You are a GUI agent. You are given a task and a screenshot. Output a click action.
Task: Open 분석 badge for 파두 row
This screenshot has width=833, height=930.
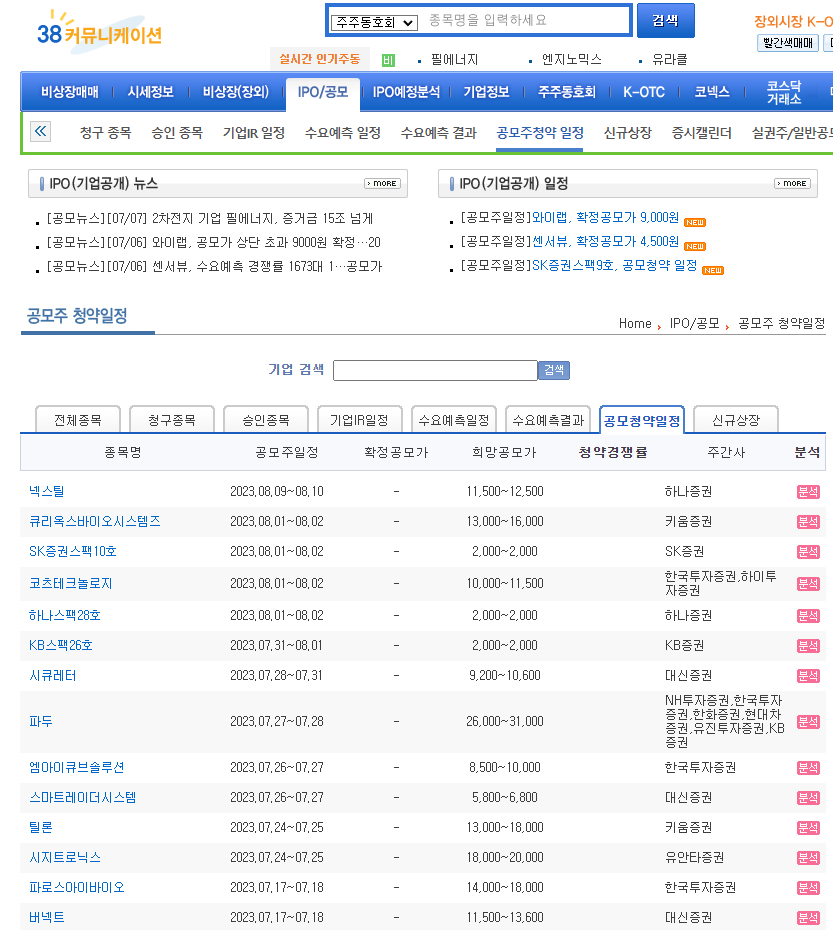pos(808,722)
